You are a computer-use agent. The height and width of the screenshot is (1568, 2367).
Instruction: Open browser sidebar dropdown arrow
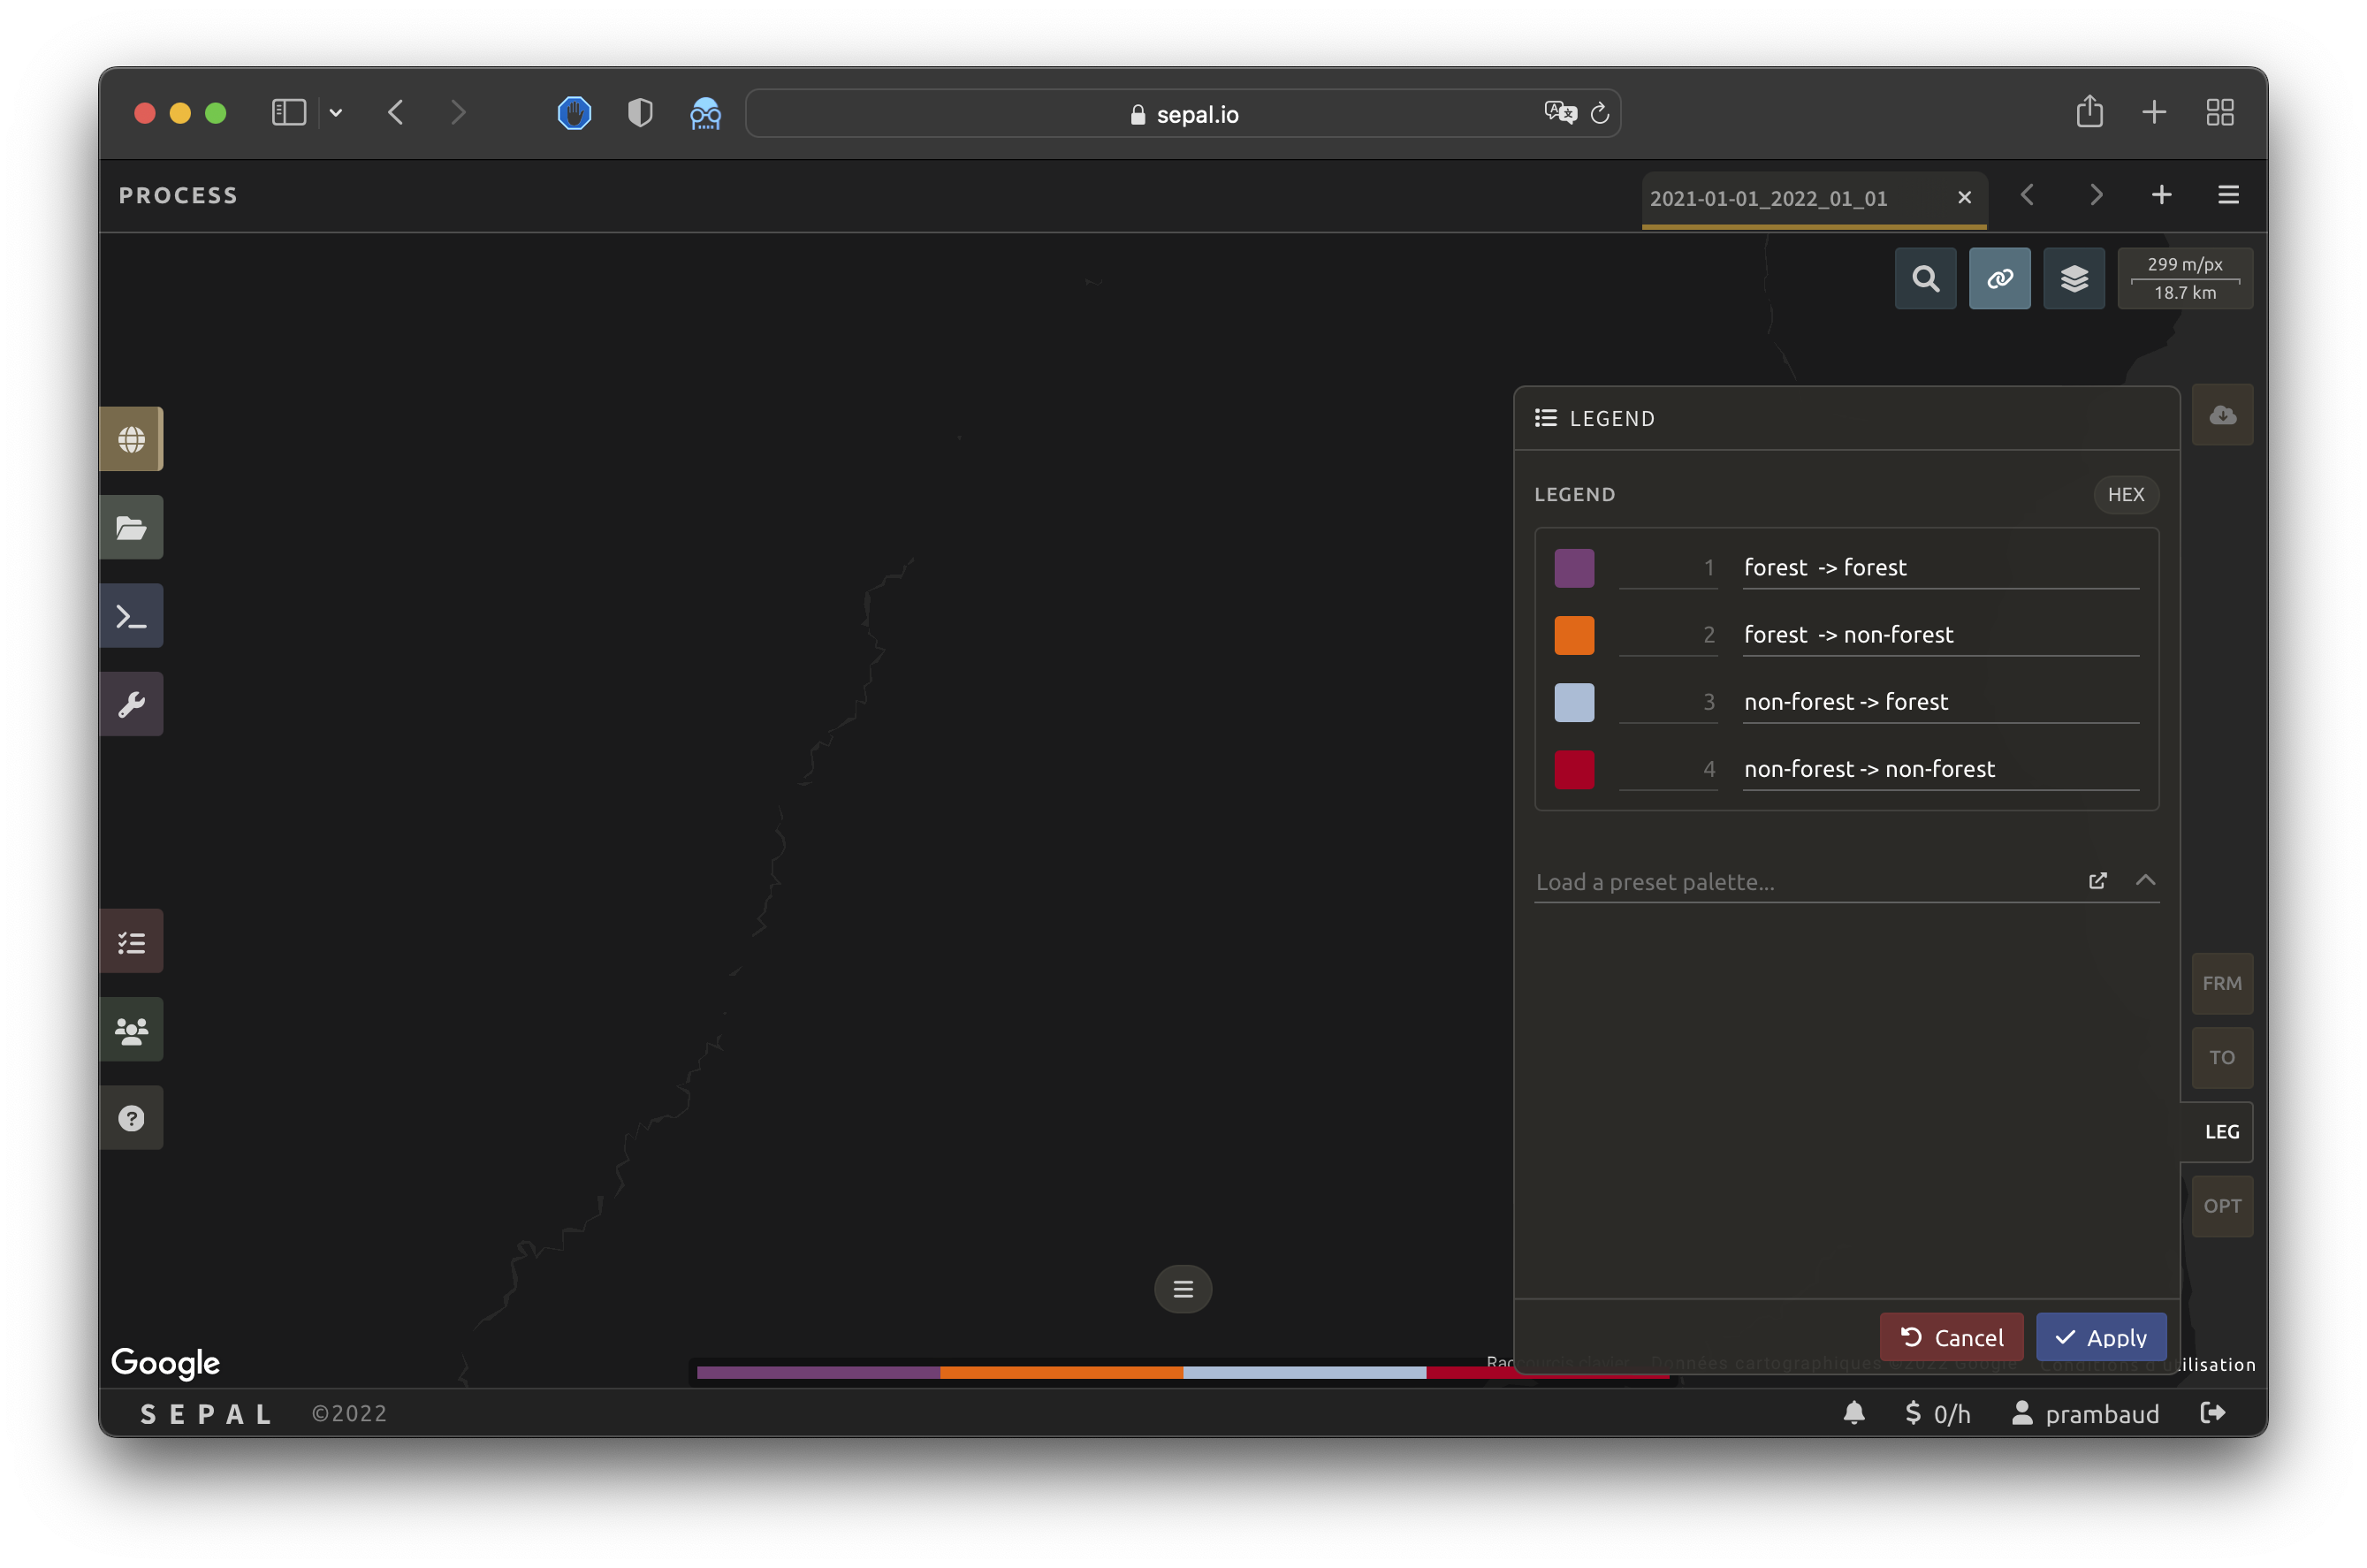tap(336, 113)
